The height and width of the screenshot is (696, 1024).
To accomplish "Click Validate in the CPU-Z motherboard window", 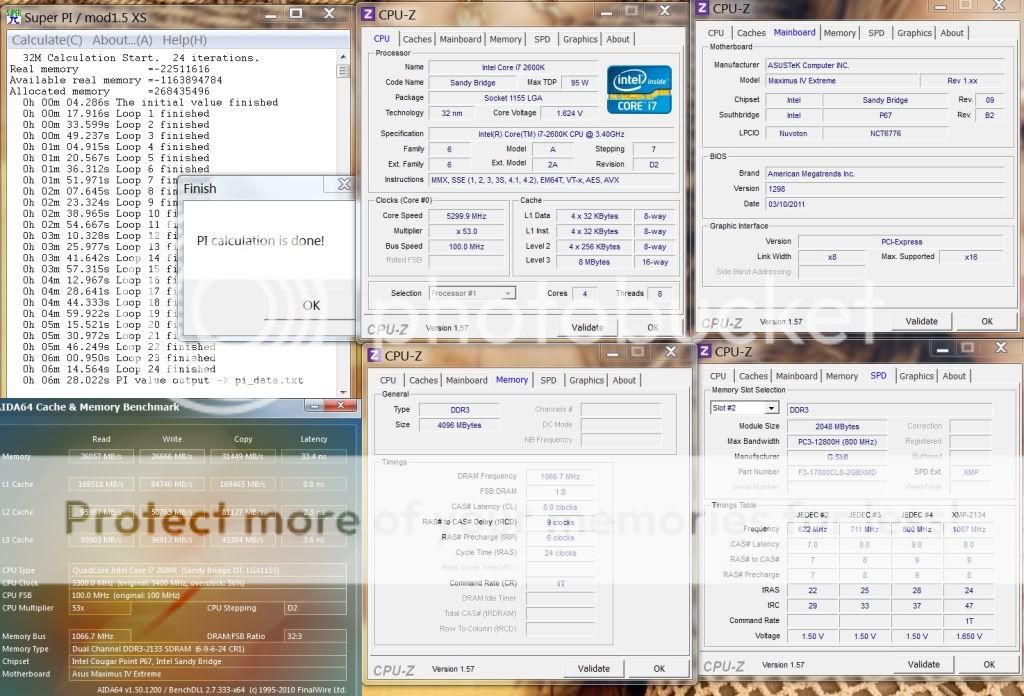I will [921, 321].
